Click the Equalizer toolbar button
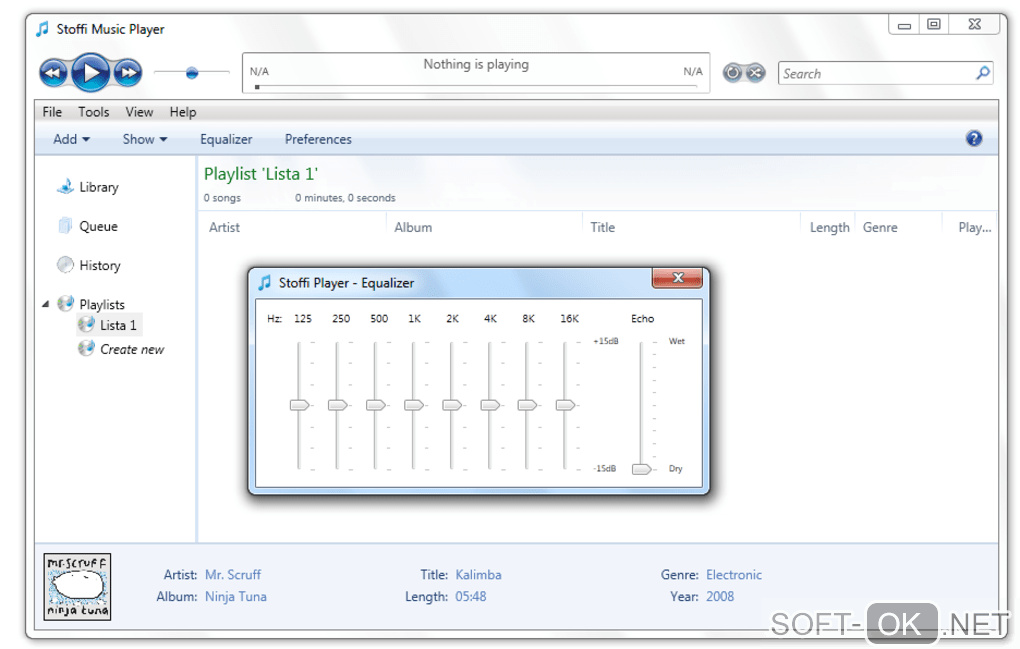Viewport: 1020px width, 649px height. click(226, 139)
